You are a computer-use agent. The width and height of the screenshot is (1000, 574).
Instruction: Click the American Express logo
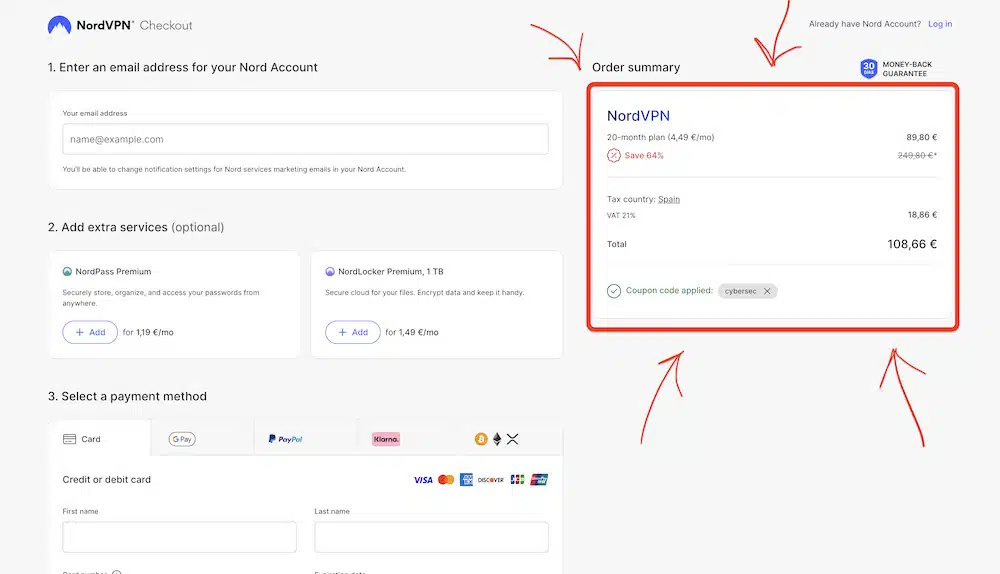pyautogui.click(x=466, y=480)
